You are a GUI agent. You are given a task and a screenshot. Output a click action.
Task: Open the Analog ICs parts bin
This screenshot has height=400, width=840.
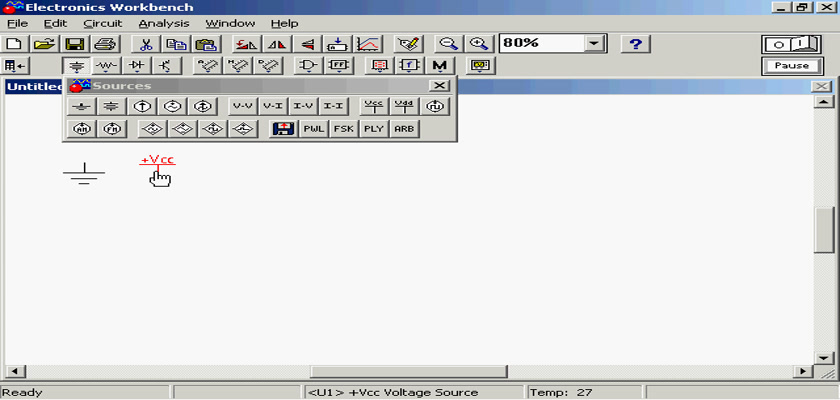pos(208,66)
